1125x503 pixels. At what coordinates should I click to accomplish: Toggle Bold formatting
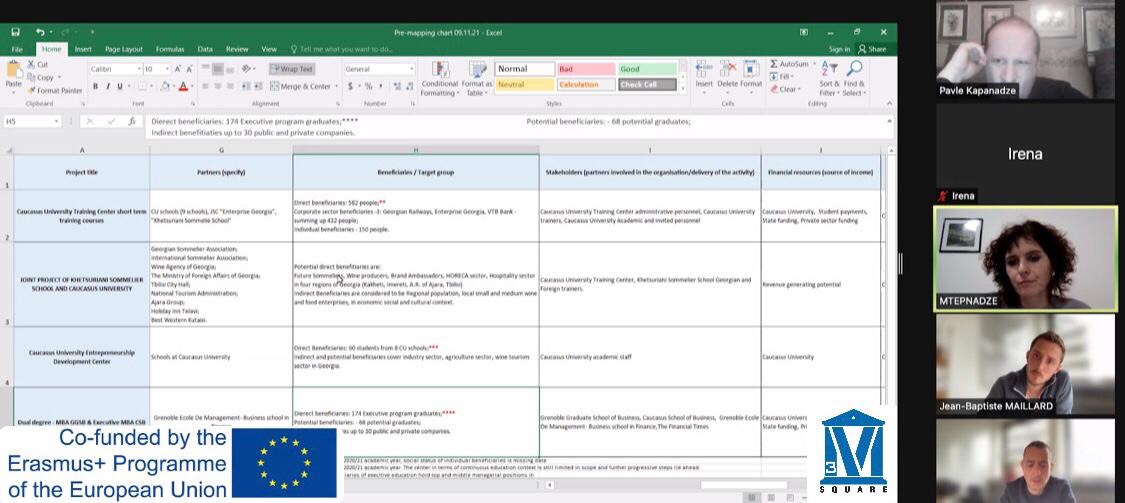[95, 86]
